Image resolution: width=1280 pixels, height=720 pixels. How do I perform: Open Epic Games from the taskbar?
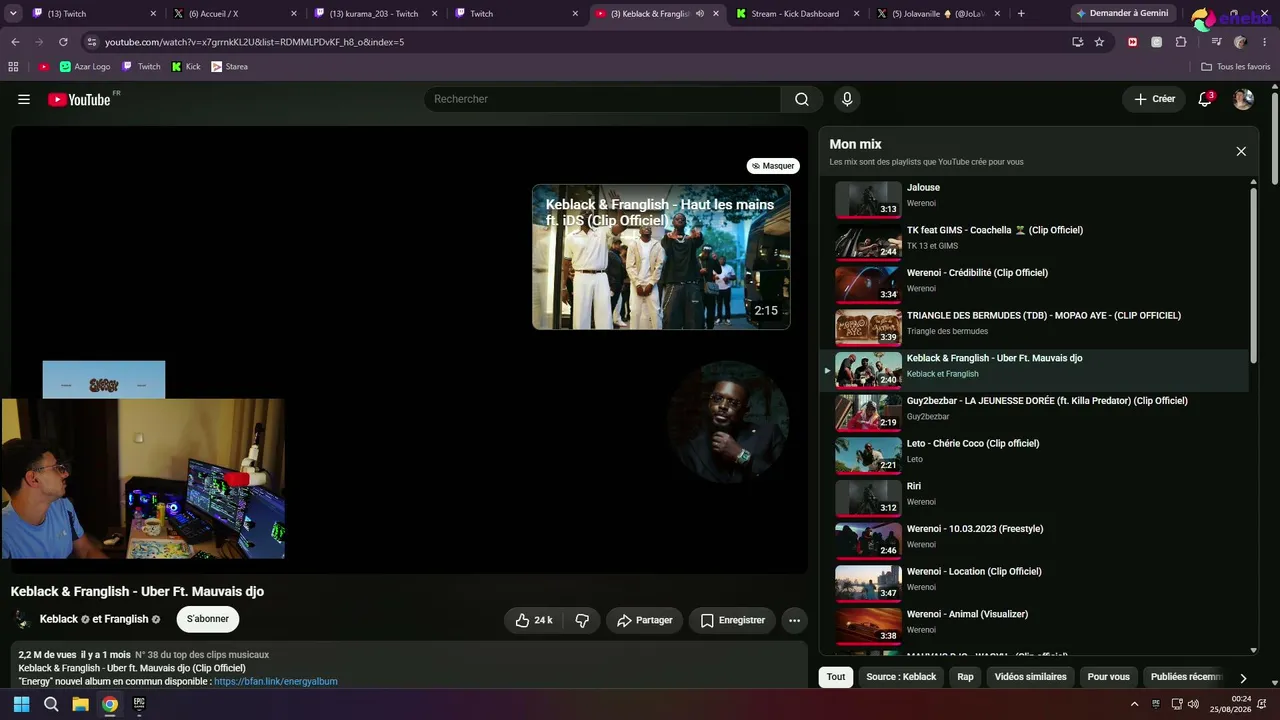coord(139,704)
